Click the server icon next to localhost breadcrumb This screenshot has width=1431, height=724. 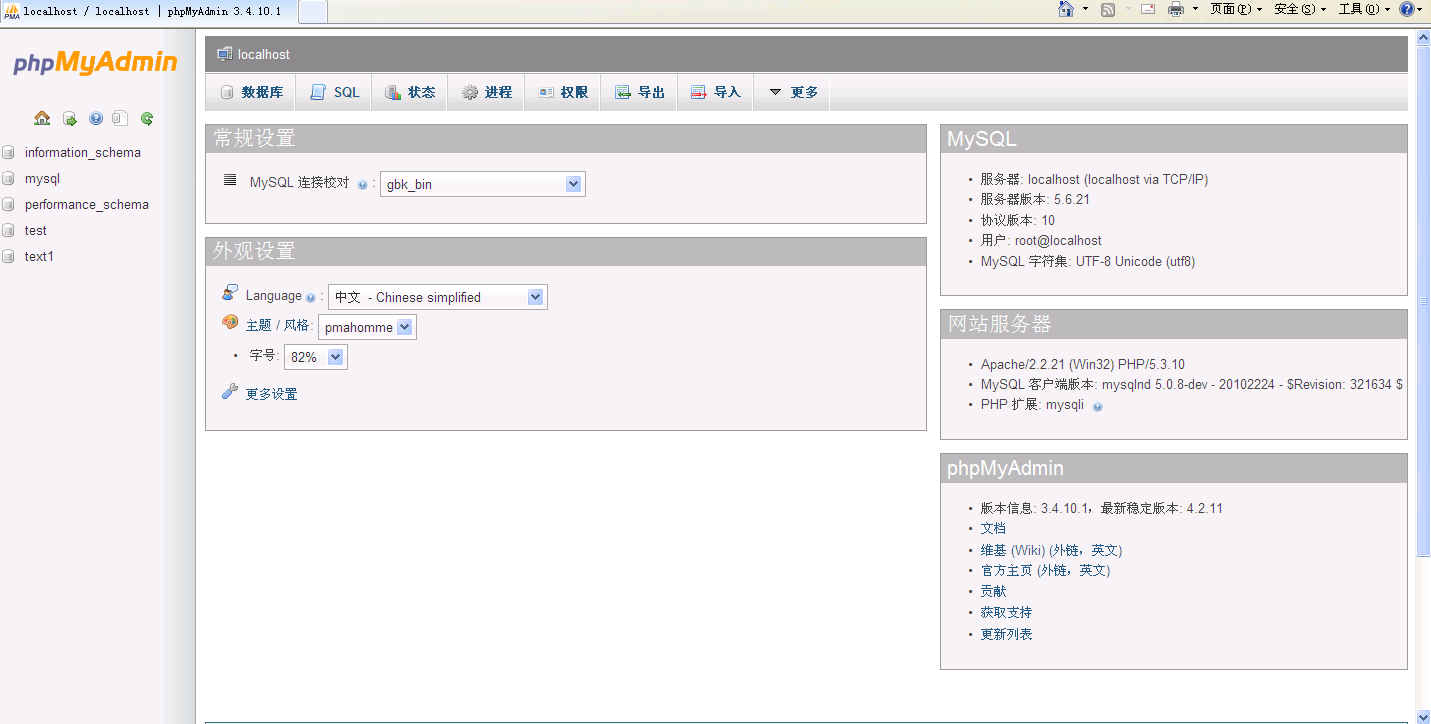pyautogui.click(x=225, y=54)
